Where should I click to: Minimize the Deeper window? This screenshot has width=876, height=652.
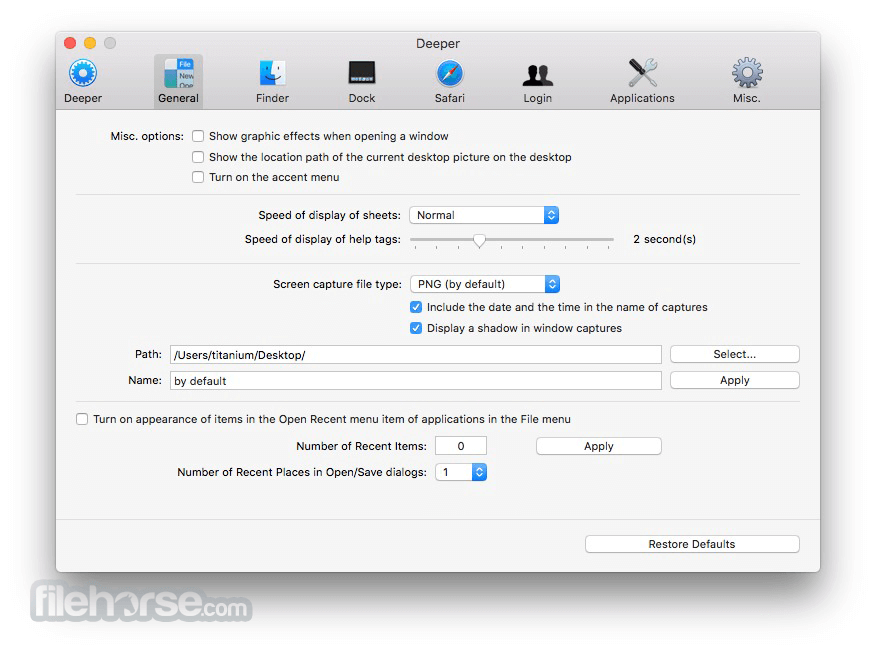click(x=90, y=43)
